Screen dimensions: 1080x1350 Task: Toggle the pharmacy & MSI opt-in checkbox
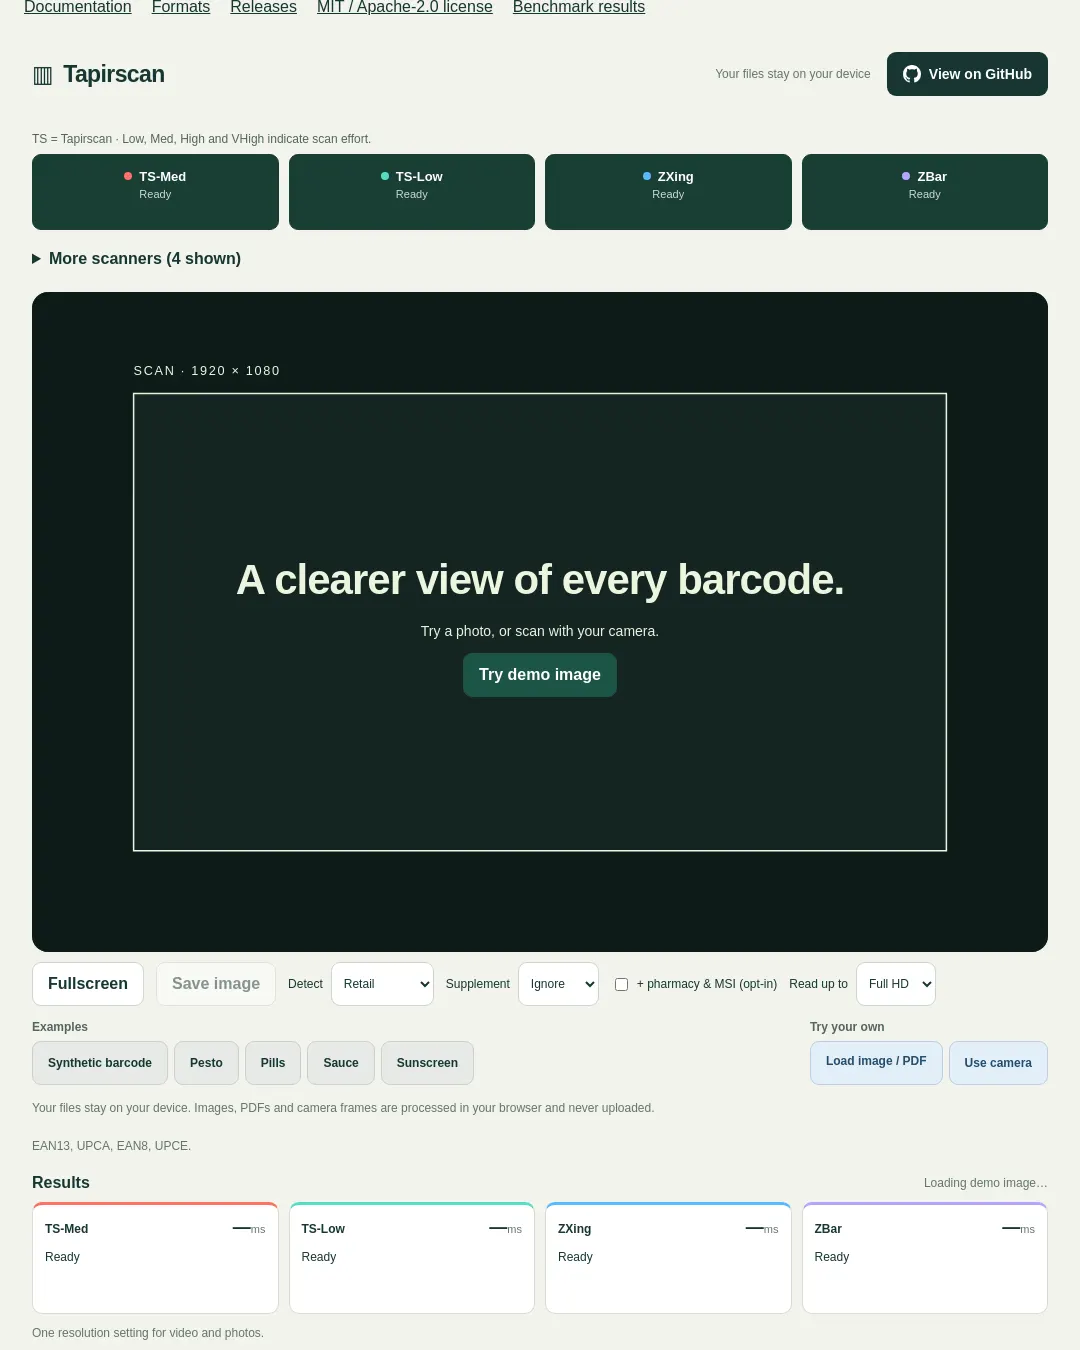(621, 984)
